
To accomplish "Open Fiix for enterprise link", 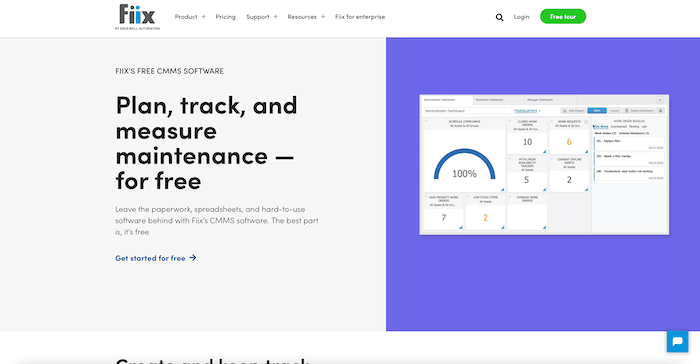I will 360,17.
